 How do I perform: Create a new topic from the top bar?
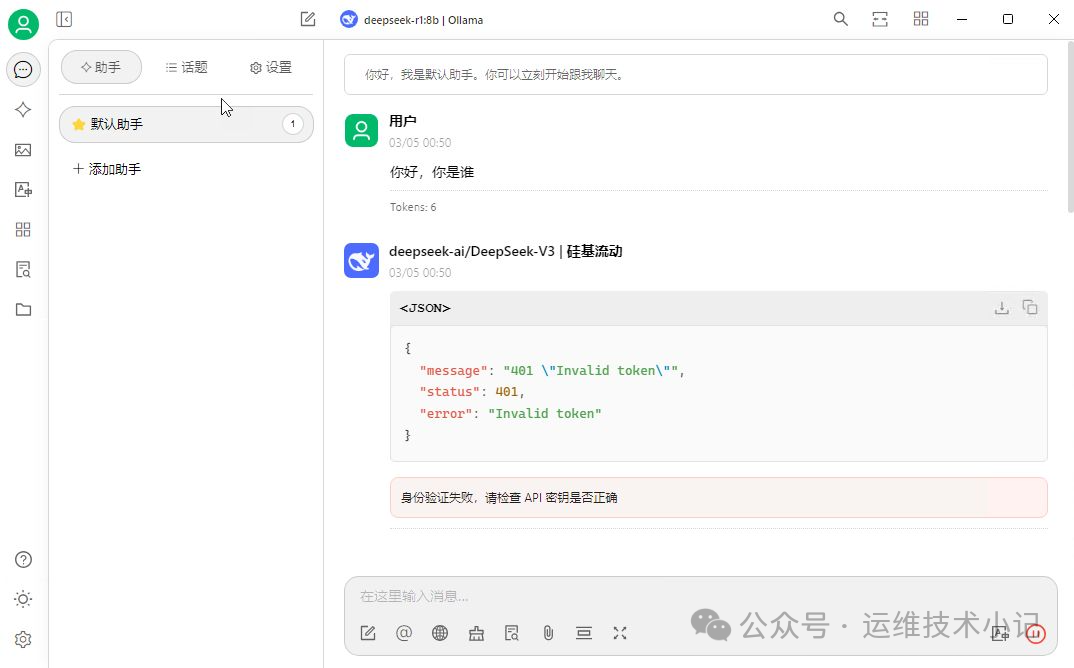point(308,19)
